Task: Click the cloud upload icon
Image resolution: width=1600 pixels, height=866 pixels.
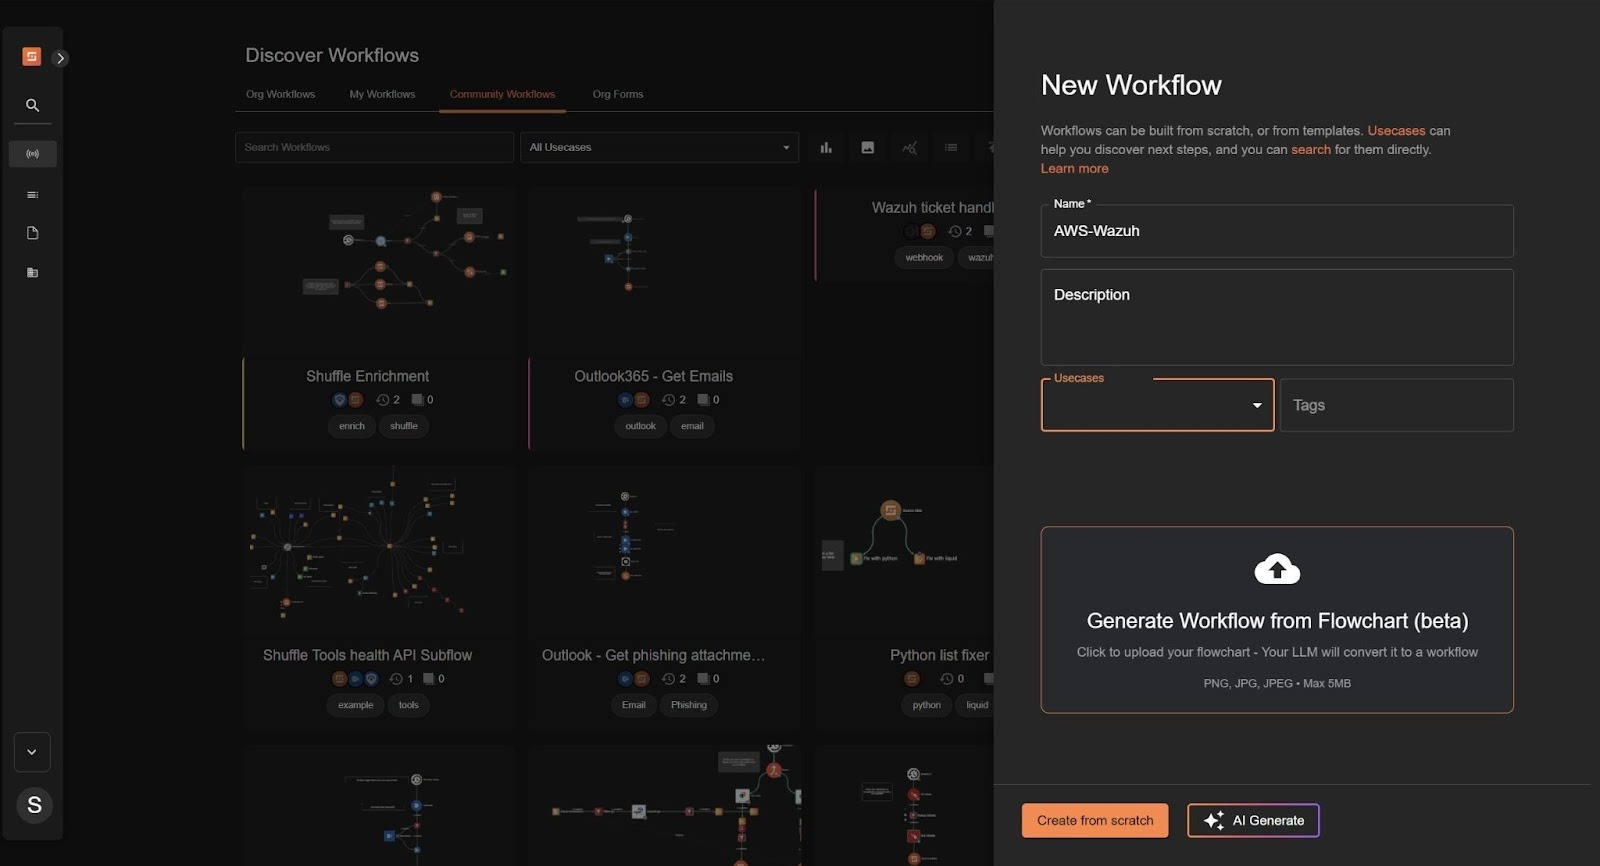Action: coord(1277,569)
